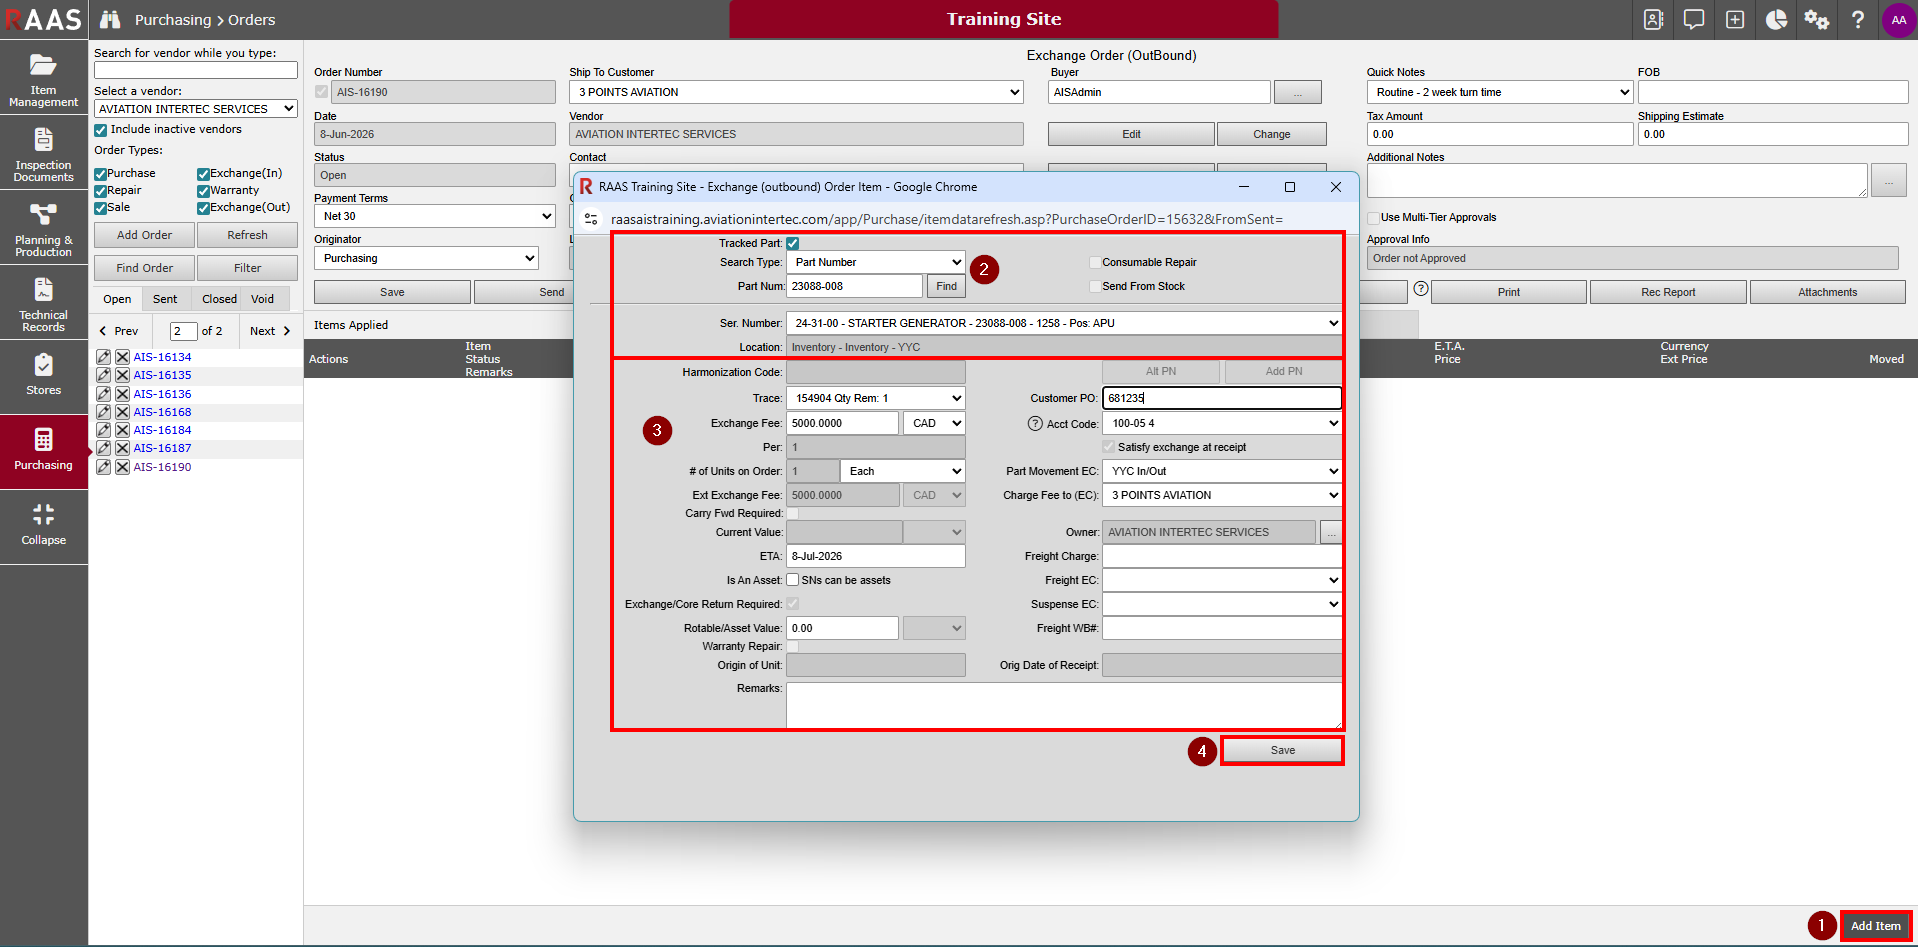The width and height of the screenshot is (1918, 947).
Task: Toggle the Tracked Part checkbox
Action: click(793, 243)
